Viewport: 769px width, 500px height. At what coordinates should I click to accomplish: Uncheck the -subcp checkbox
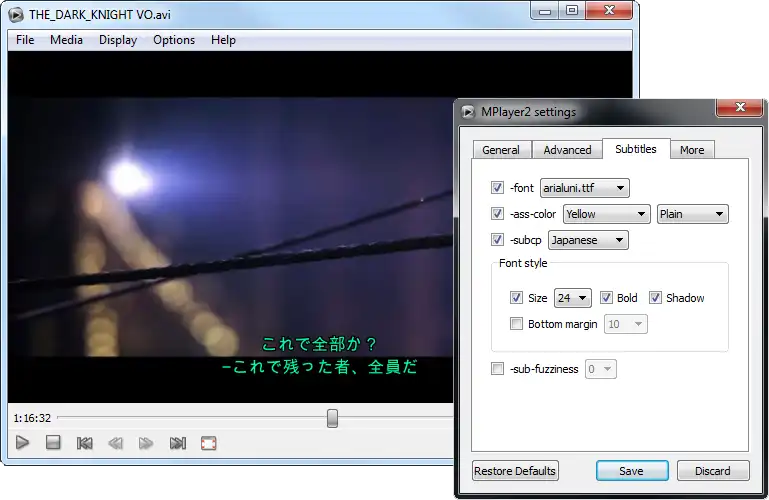(x=497, y=240)
